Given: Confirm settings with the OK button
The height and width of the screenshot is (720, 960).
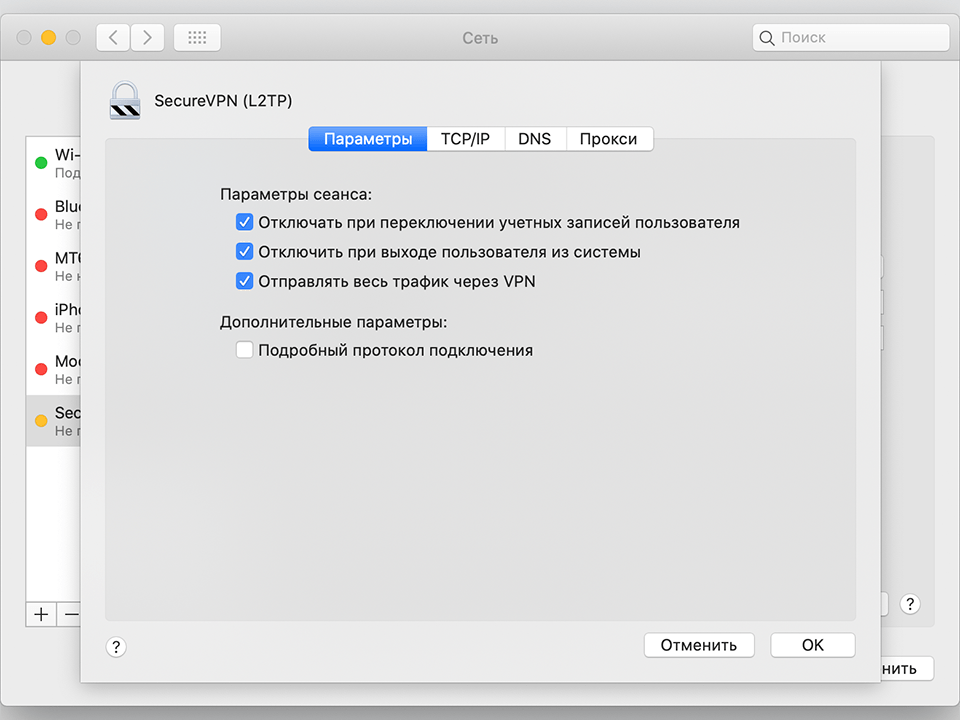Looking at the screenshot, I should point(812,645).
